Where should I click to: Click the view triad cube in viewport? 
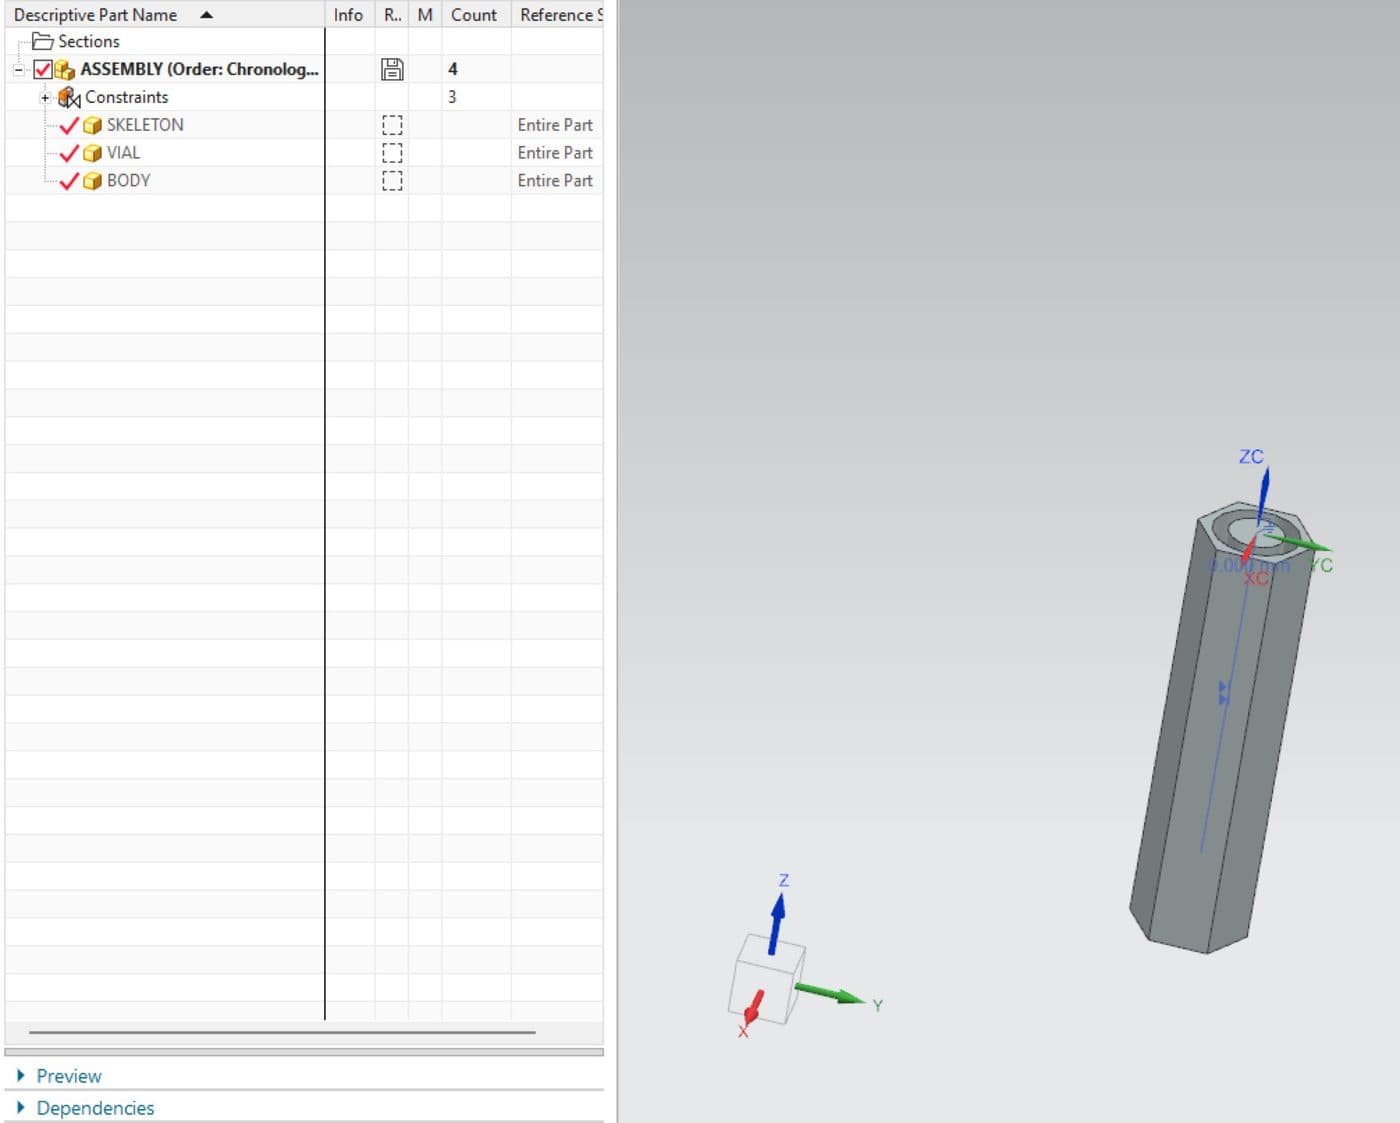point(767,980)
